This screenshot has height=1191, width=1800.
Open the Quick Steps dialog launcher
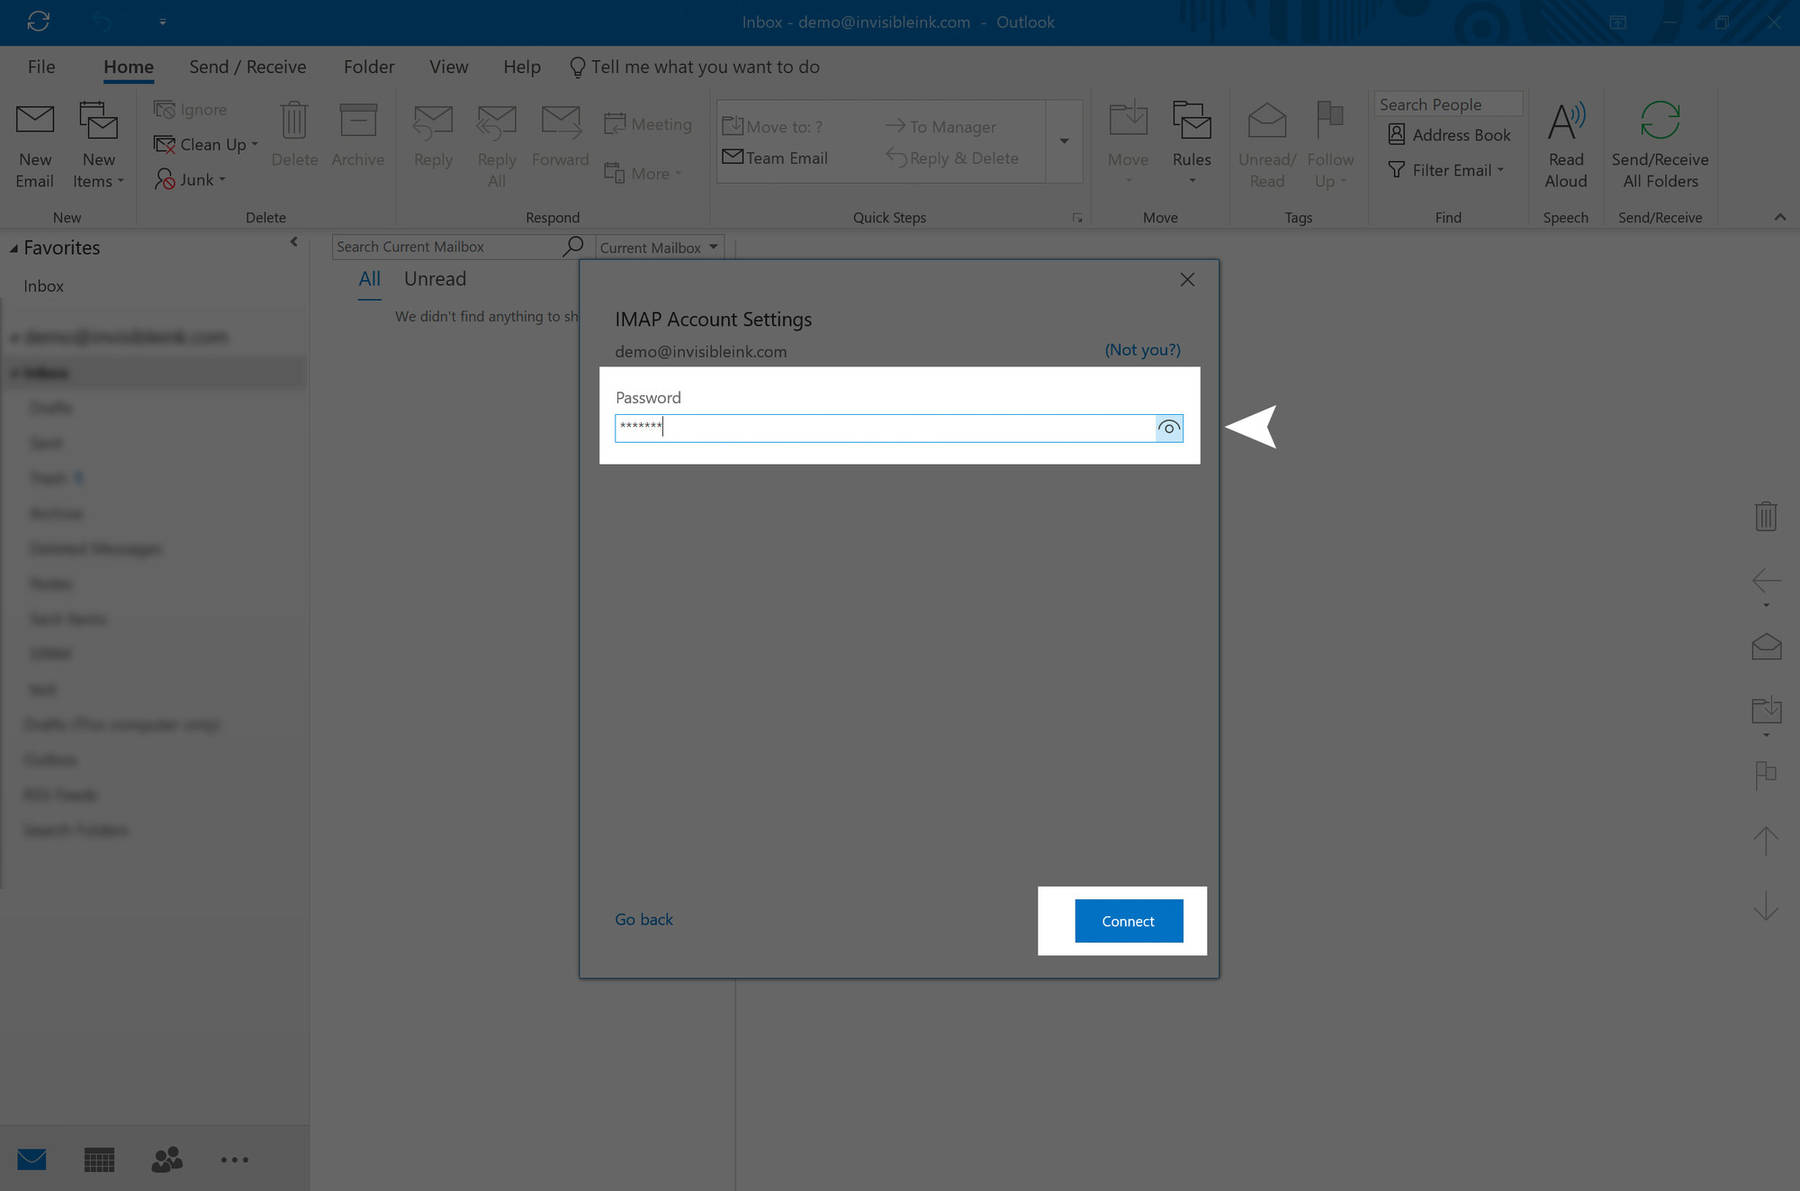pos(1077,218)
